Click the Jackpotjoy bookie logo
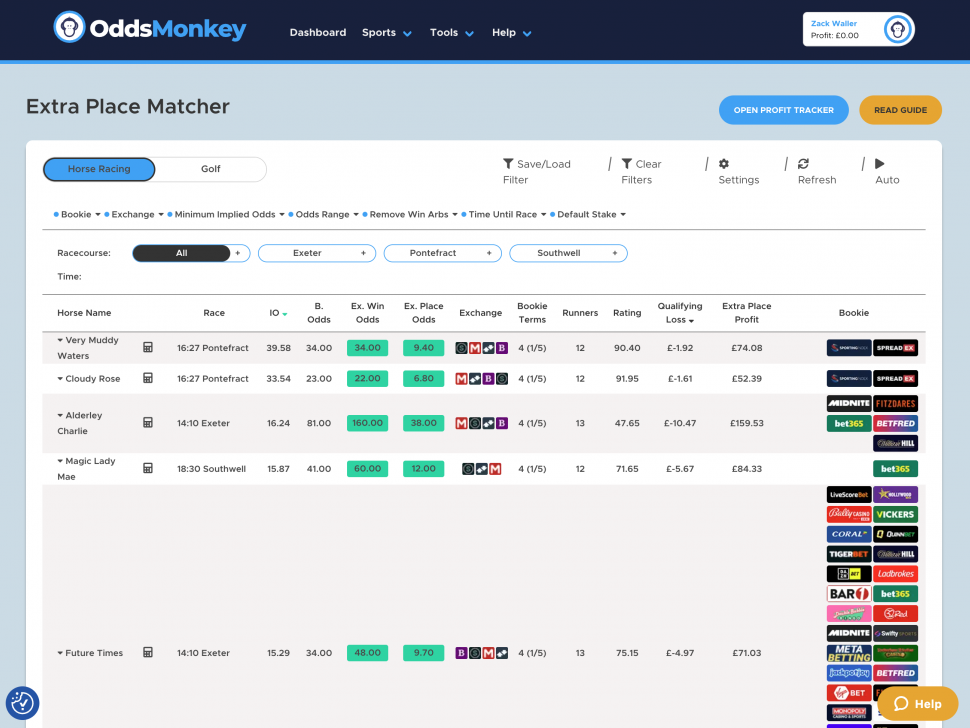Screen dimensions: 970x728 coord(849,673)
